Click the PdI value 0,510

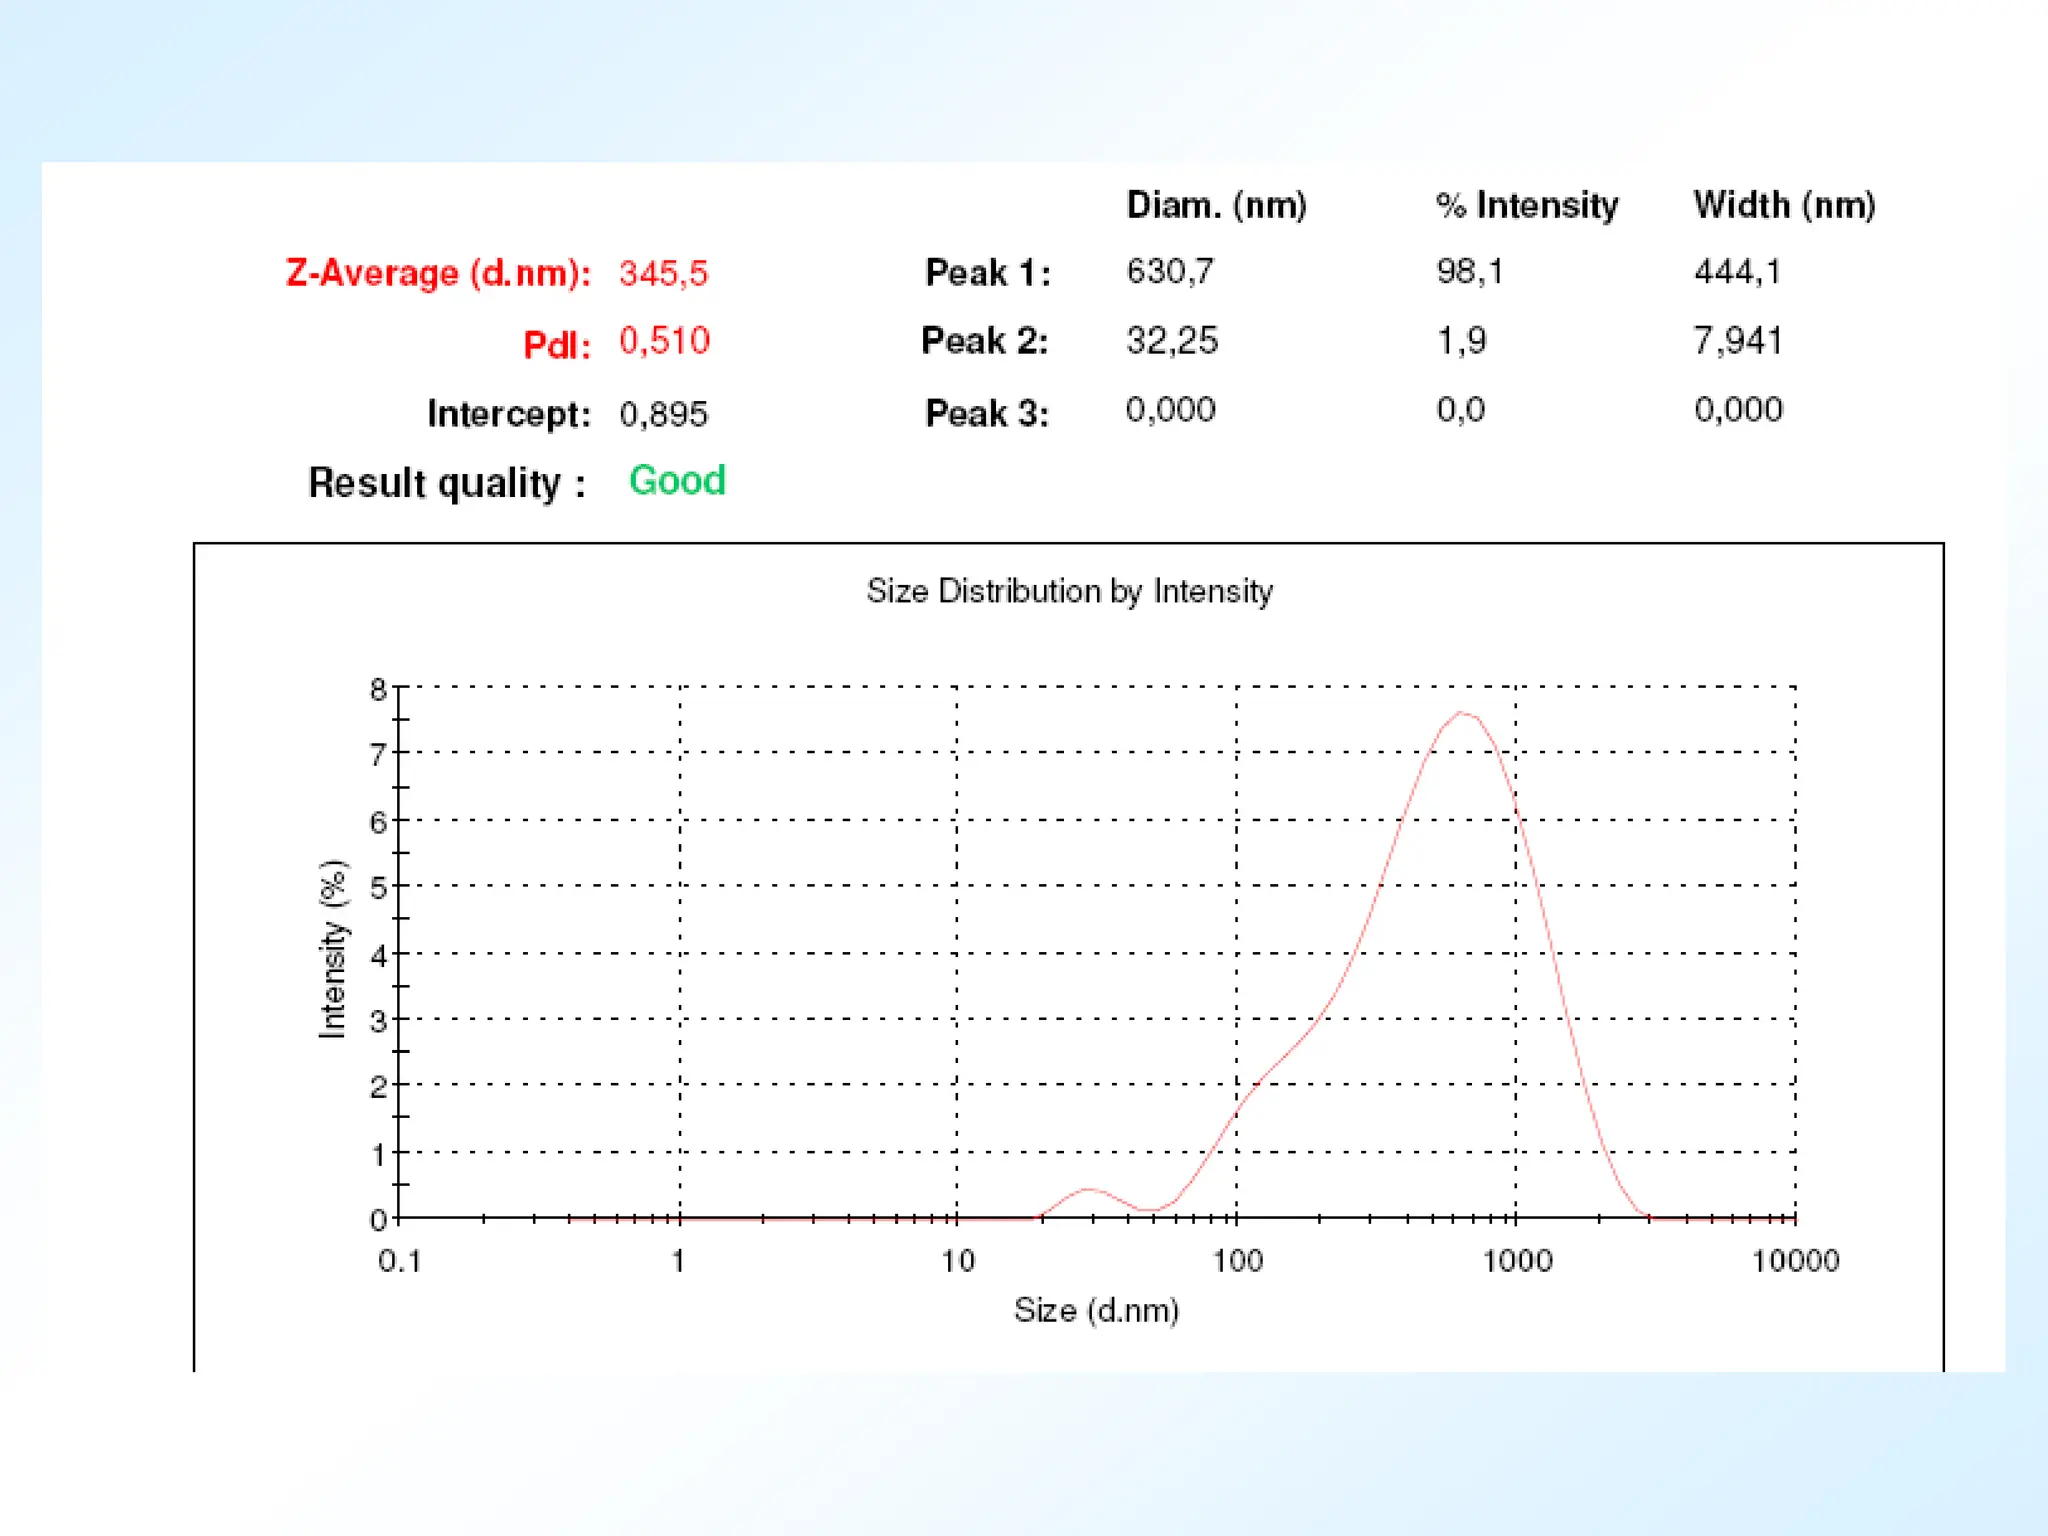(664, 341)
